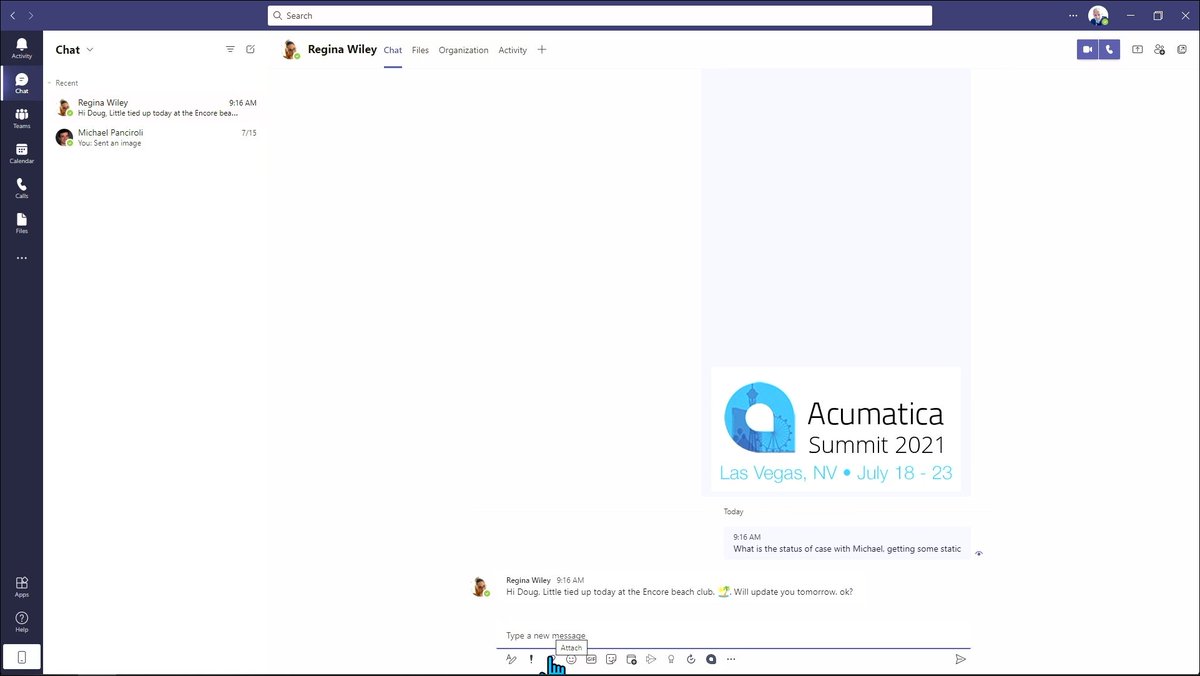Click Regina's avatar beside her message
The width and height of the screenshot is (1200, 676).
pos(481,587)
